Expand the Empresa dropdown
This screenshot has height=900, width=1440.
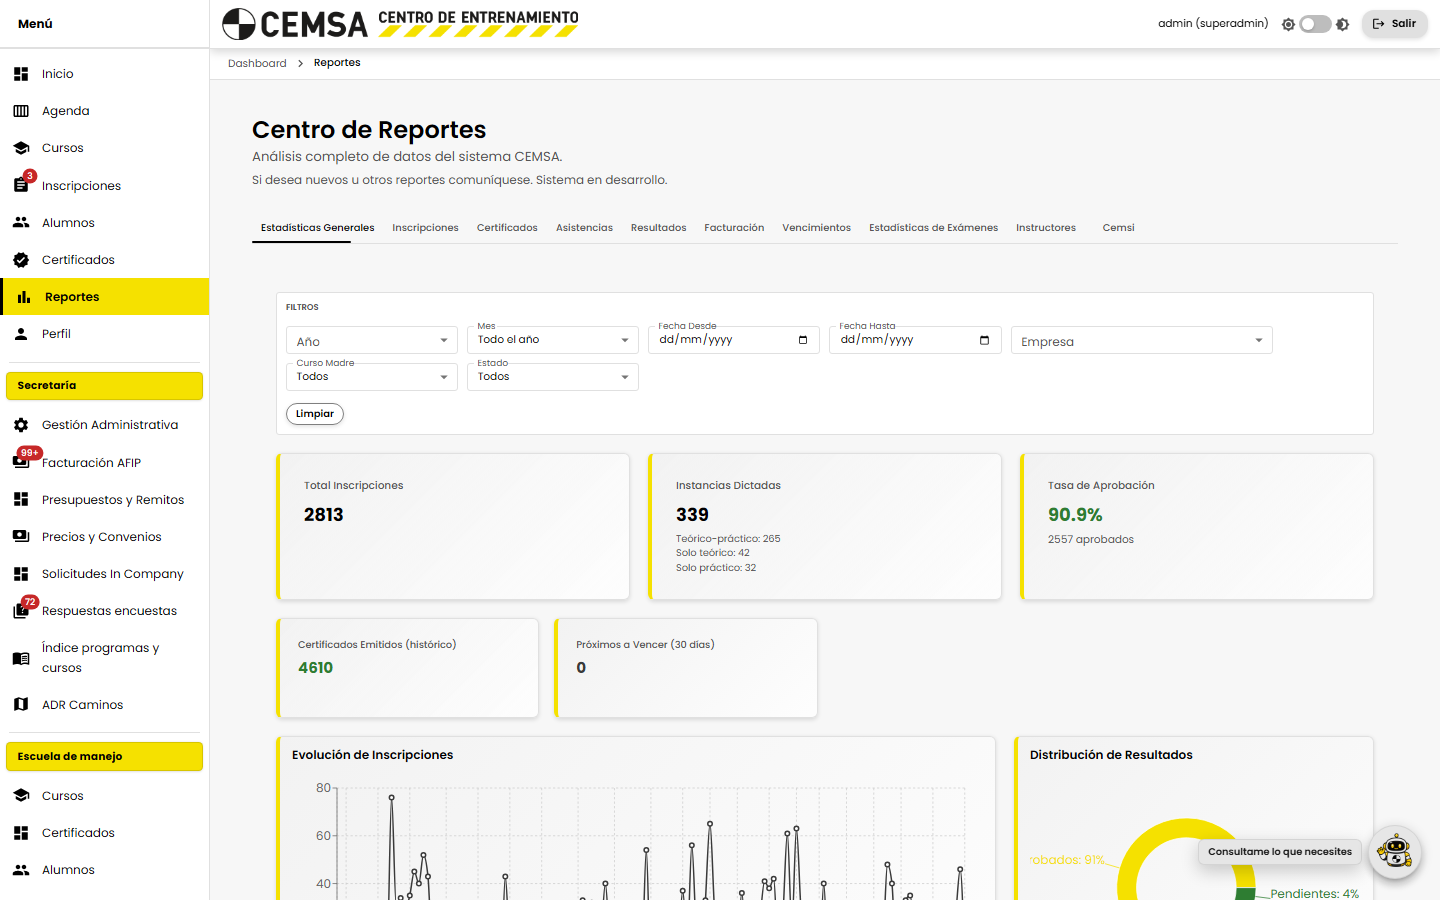(1141, 340)
